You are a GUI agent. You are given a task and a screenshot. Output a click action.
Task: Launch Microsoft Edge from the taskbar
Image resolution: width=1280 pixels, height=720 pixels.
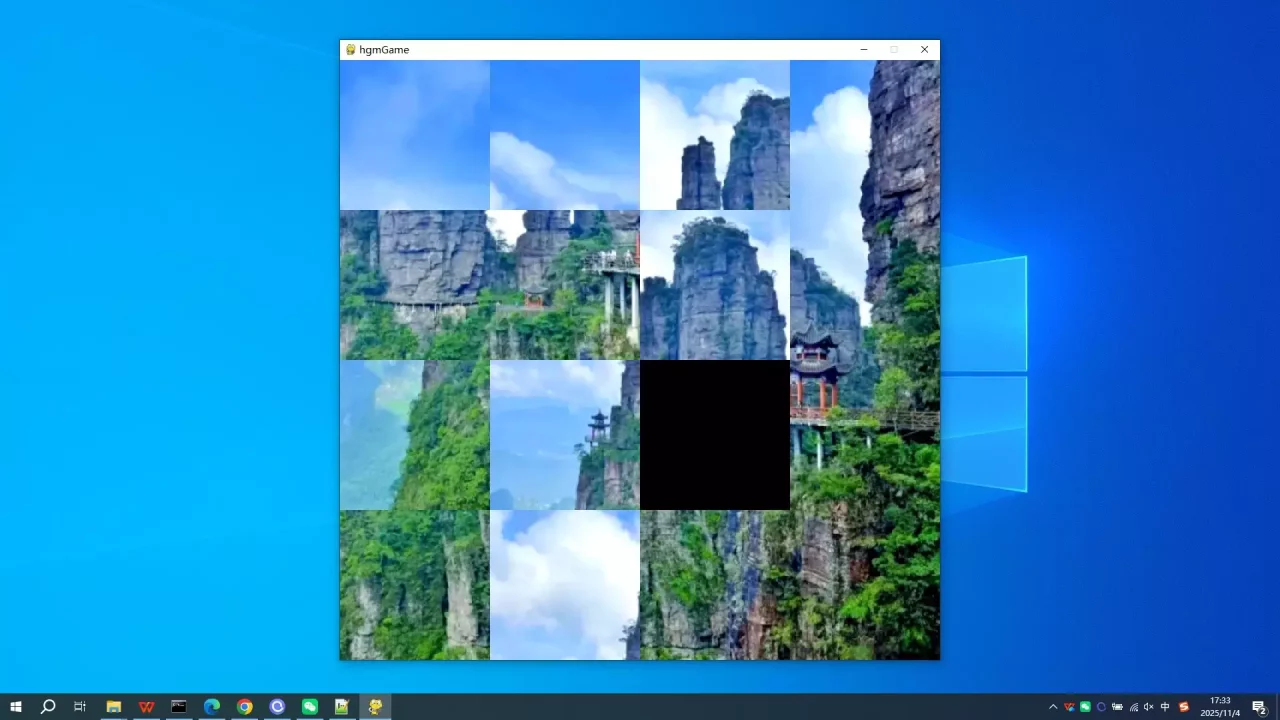[211, 707]
